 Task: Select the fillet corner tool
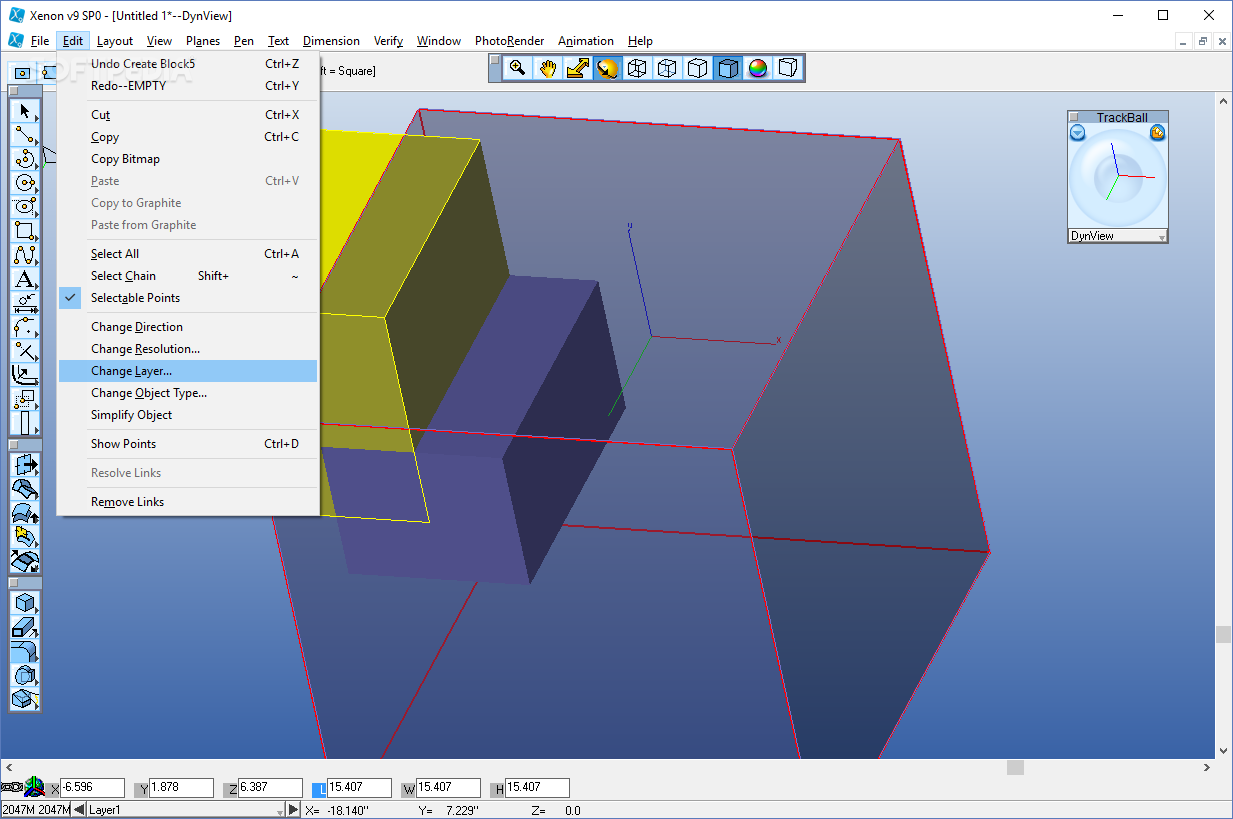click(x=24, y=327)
